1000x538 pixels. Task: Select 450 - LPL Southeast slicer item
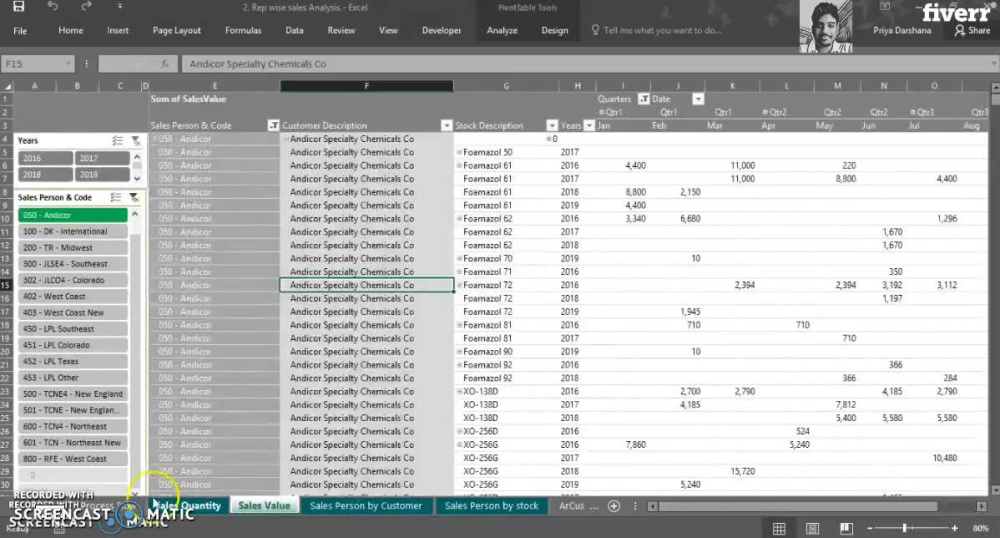(x=73, y=329)
